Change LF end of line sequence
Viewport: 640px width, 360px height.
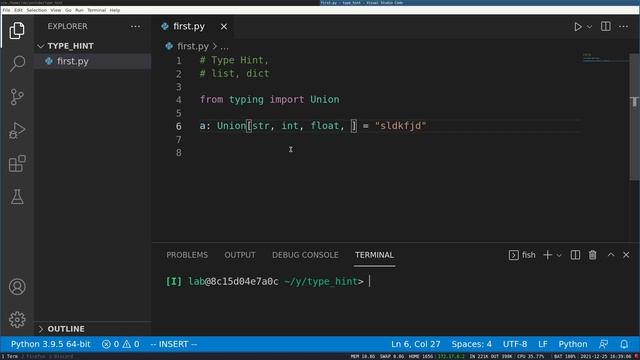click(x=542, y=344)
